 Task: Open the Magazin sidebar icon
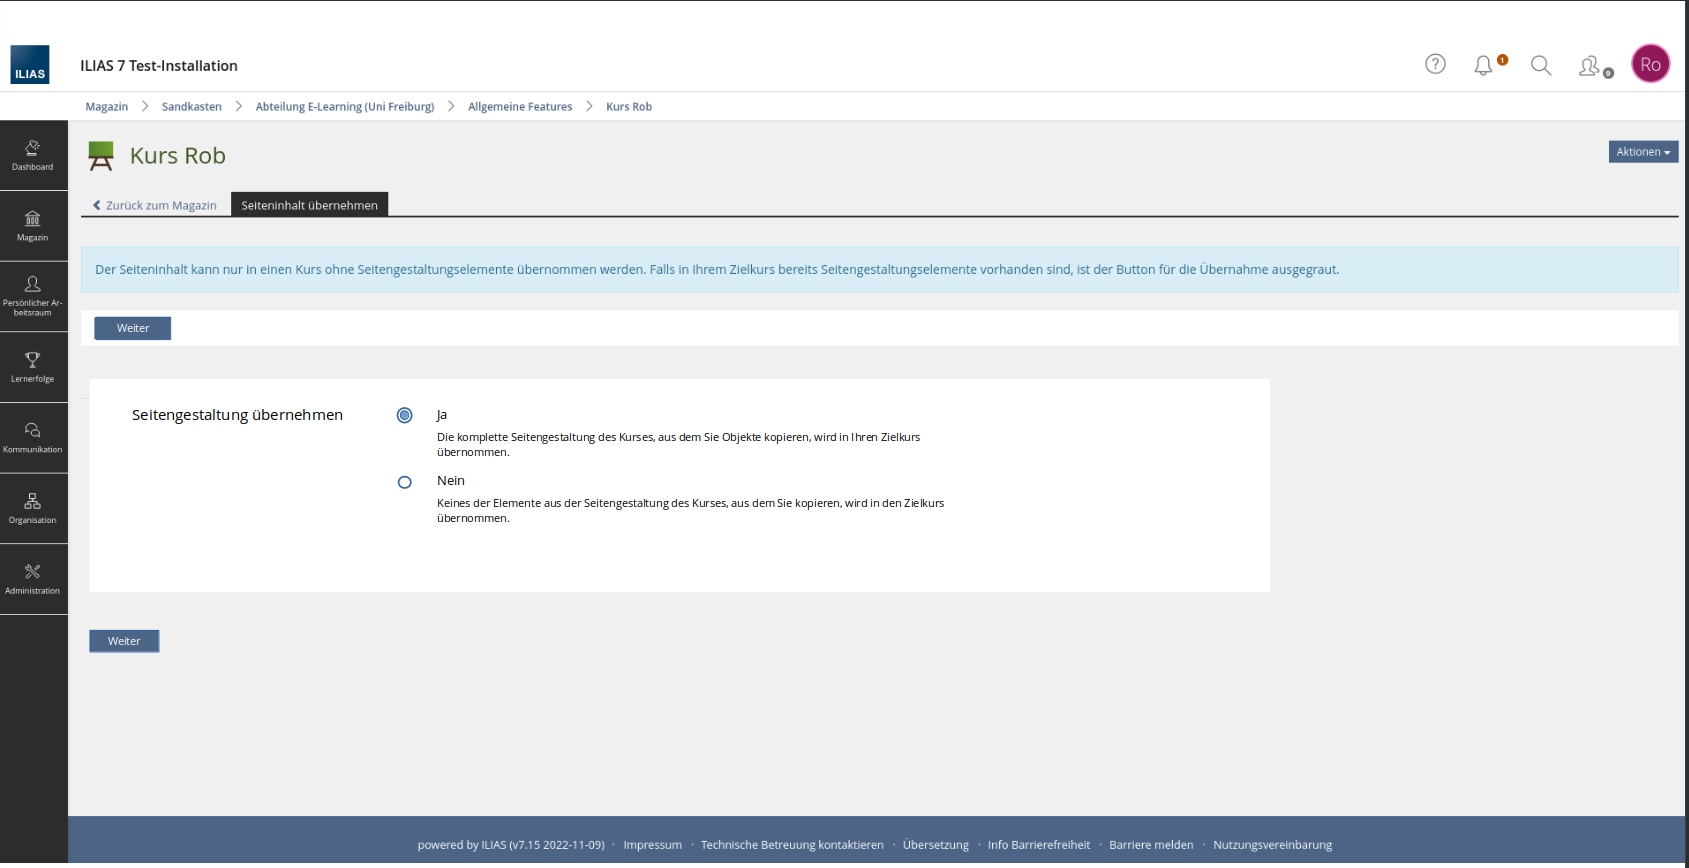(x=33, y=226)
